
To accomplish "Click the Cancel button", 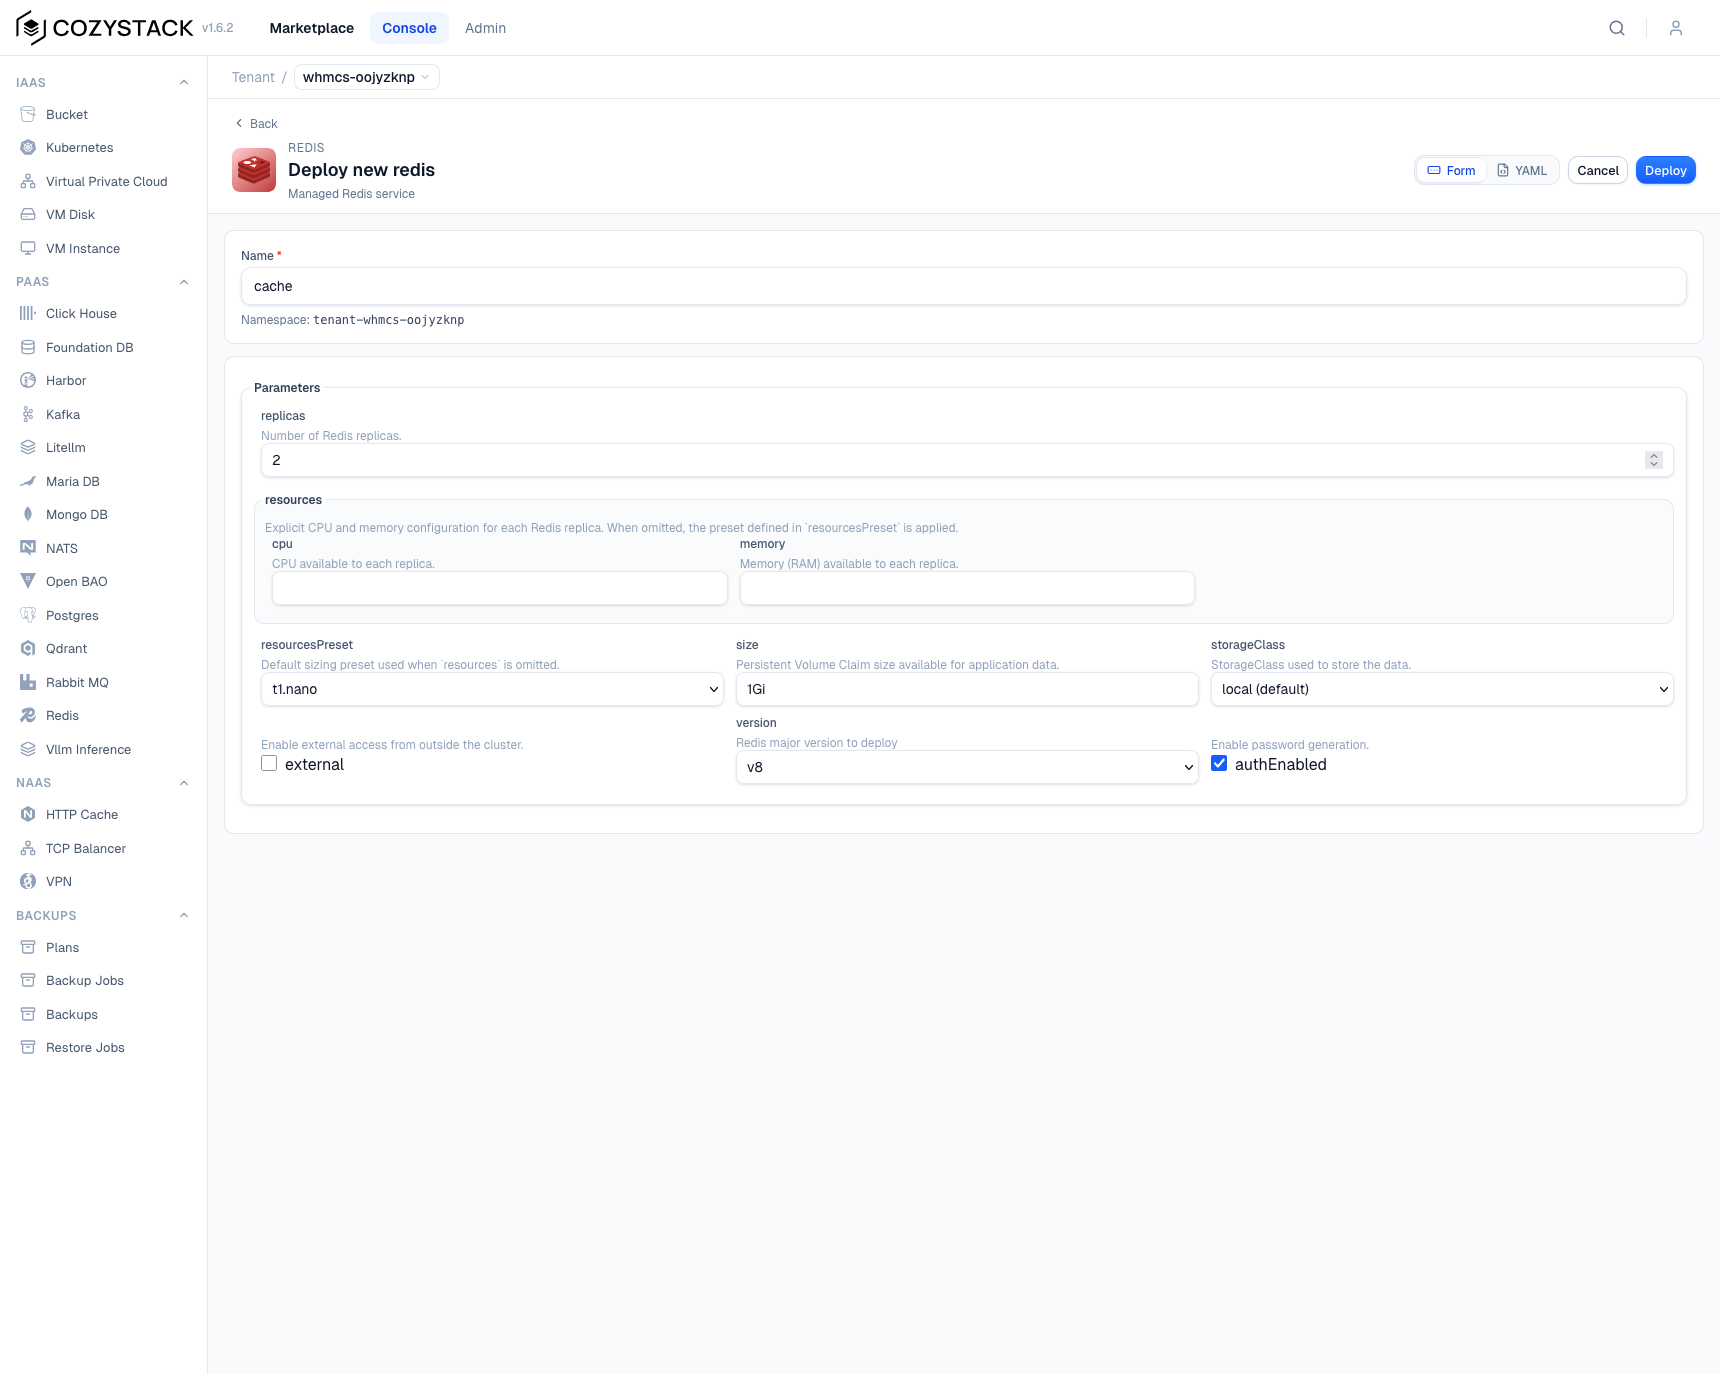I will tap(1598, 170).
